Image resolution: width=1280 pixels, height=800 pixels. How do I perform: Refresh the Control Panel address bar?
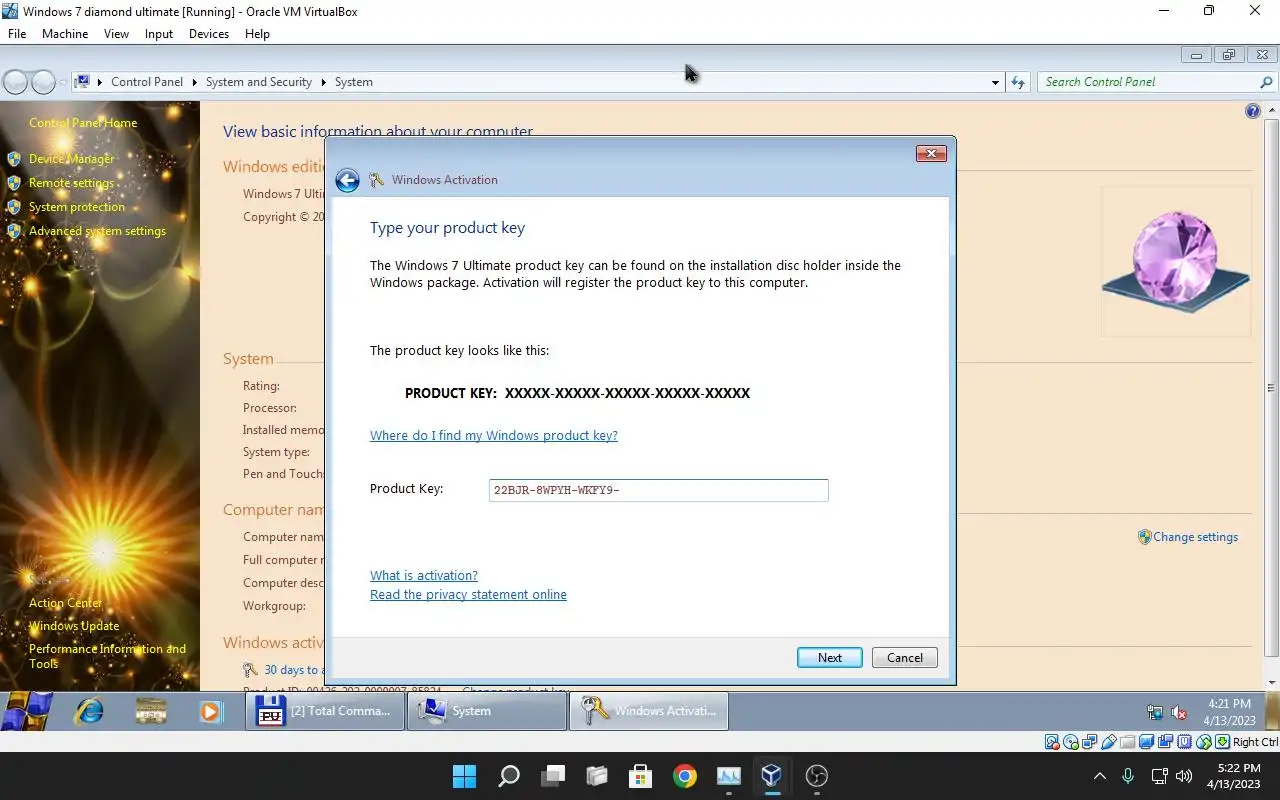(x=1018, y=82)
